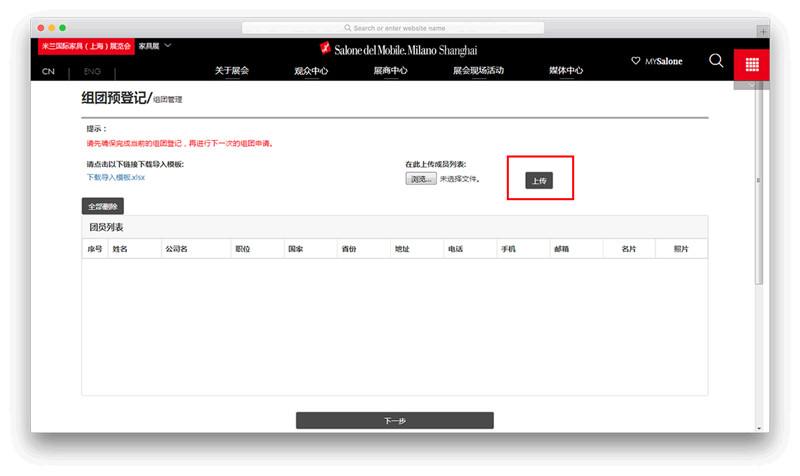
Task: Open the 展商中心 menu
Action: (390, 71)
